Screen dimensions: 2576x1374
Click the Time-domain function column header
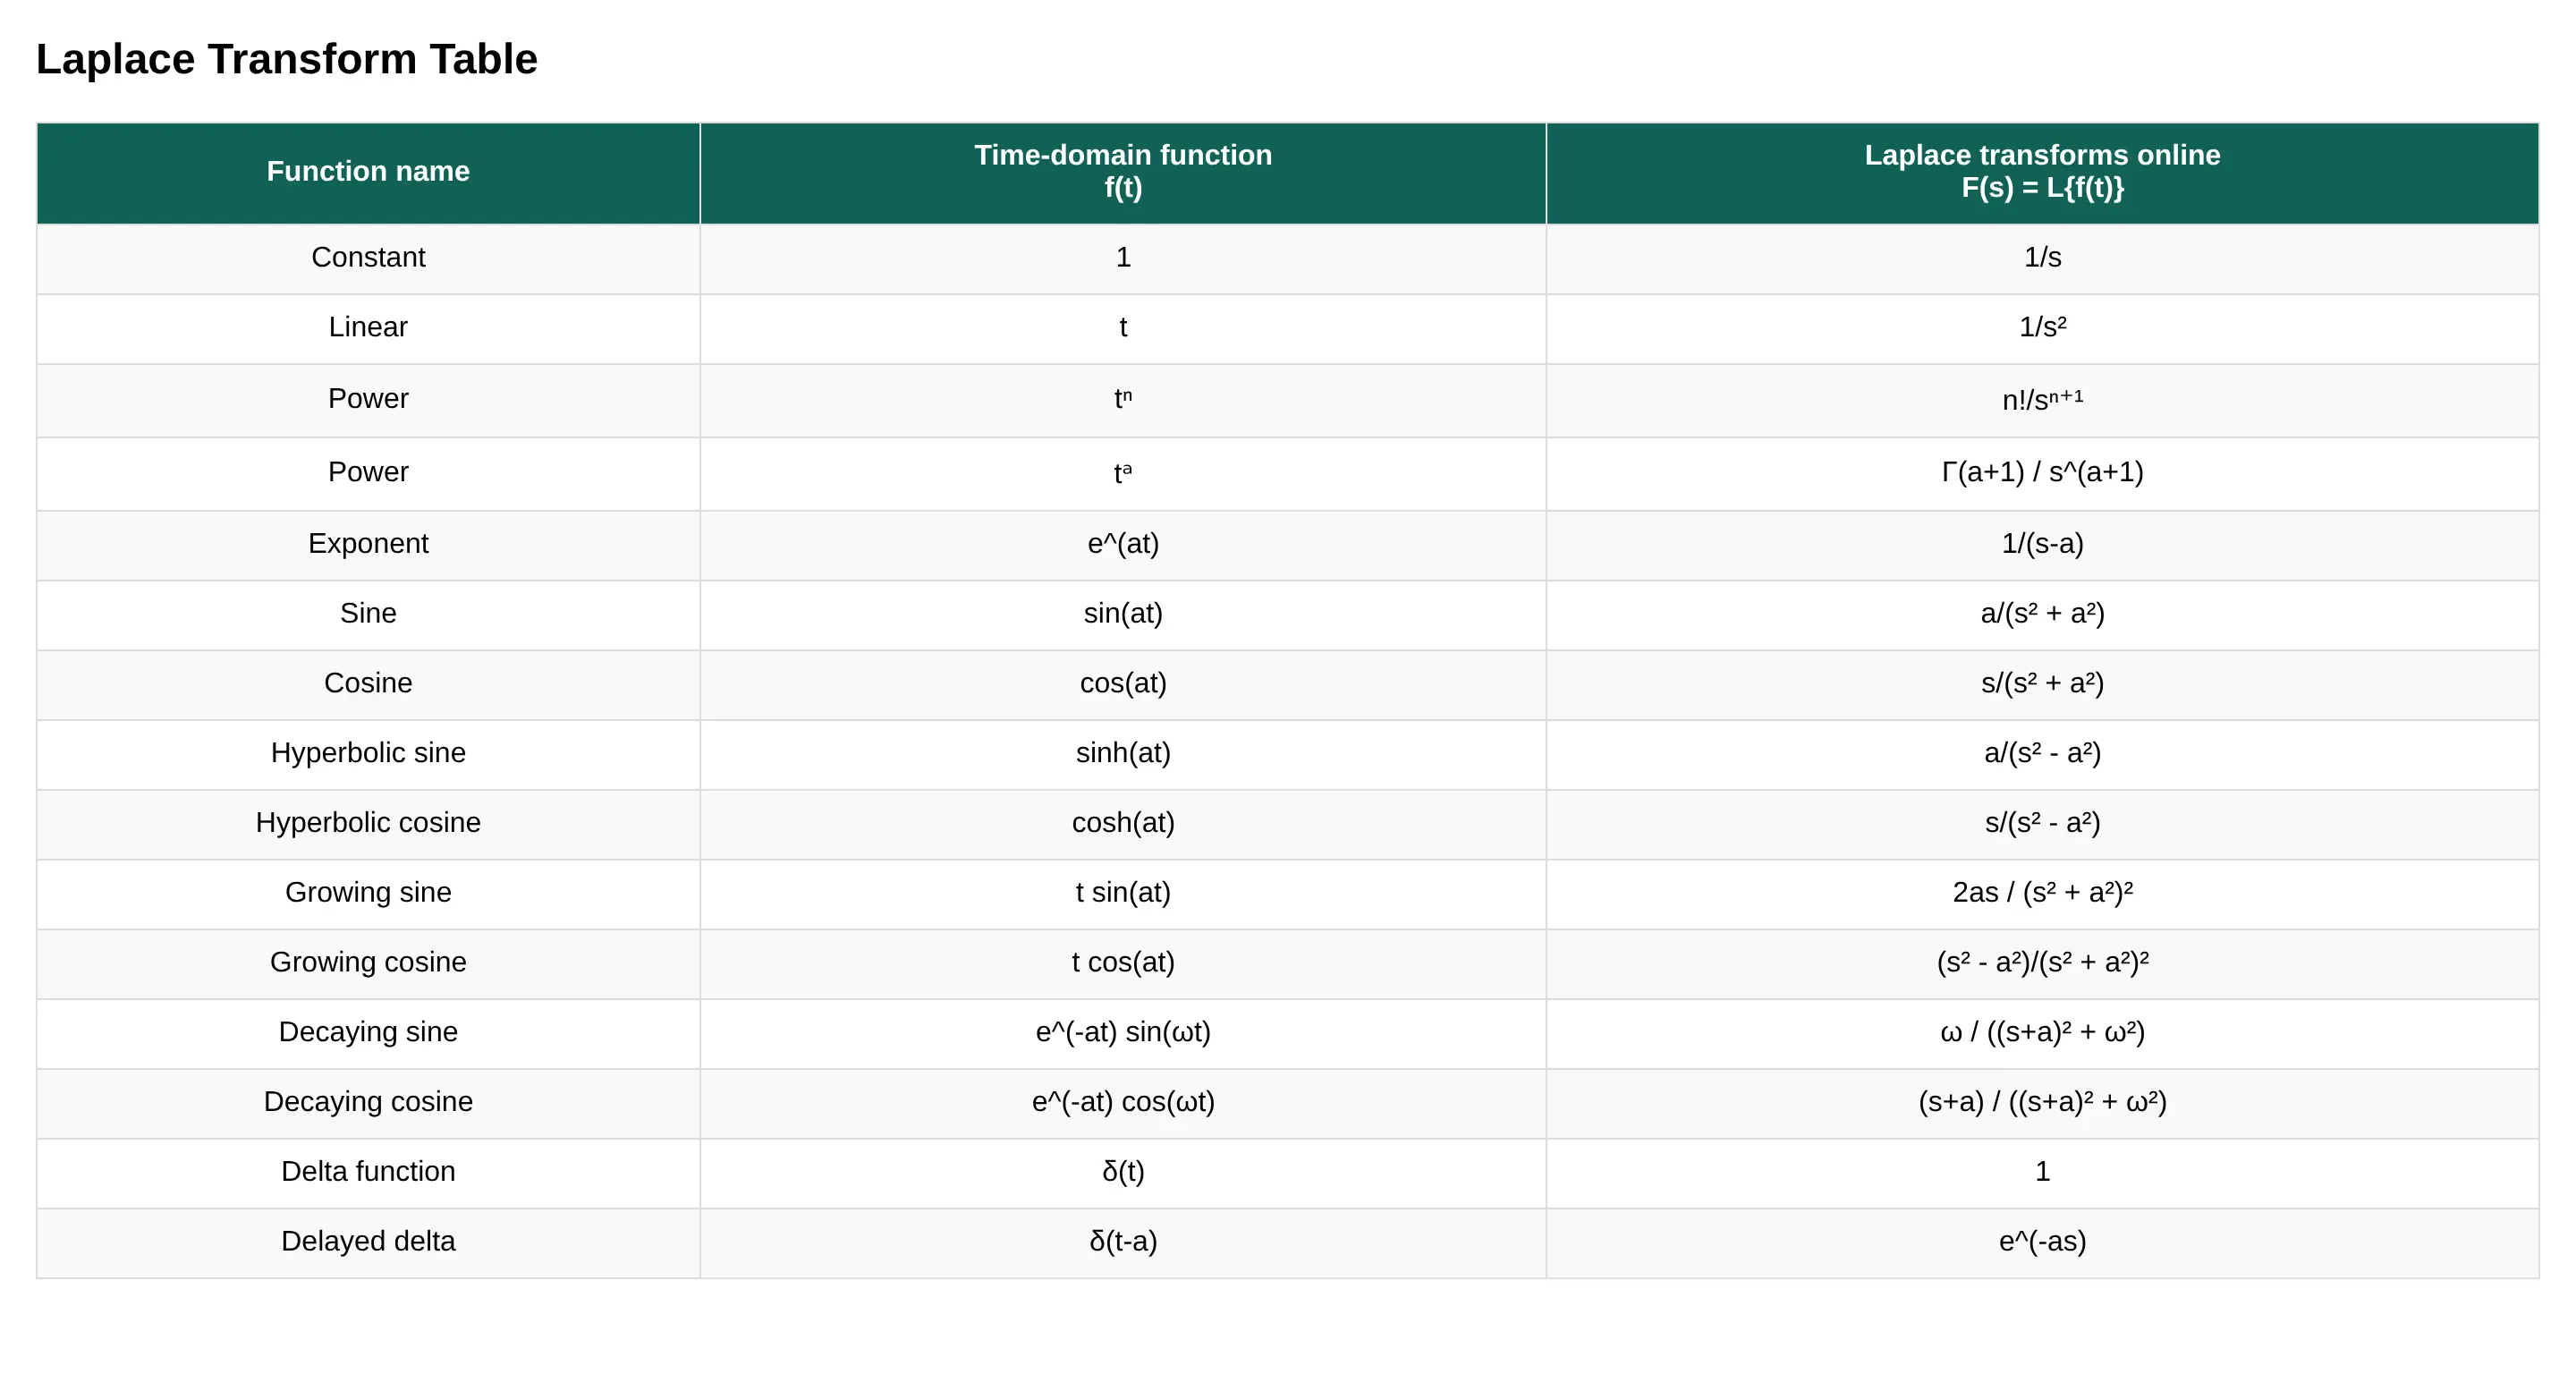pyautogui.click(x=1122, y=171)
